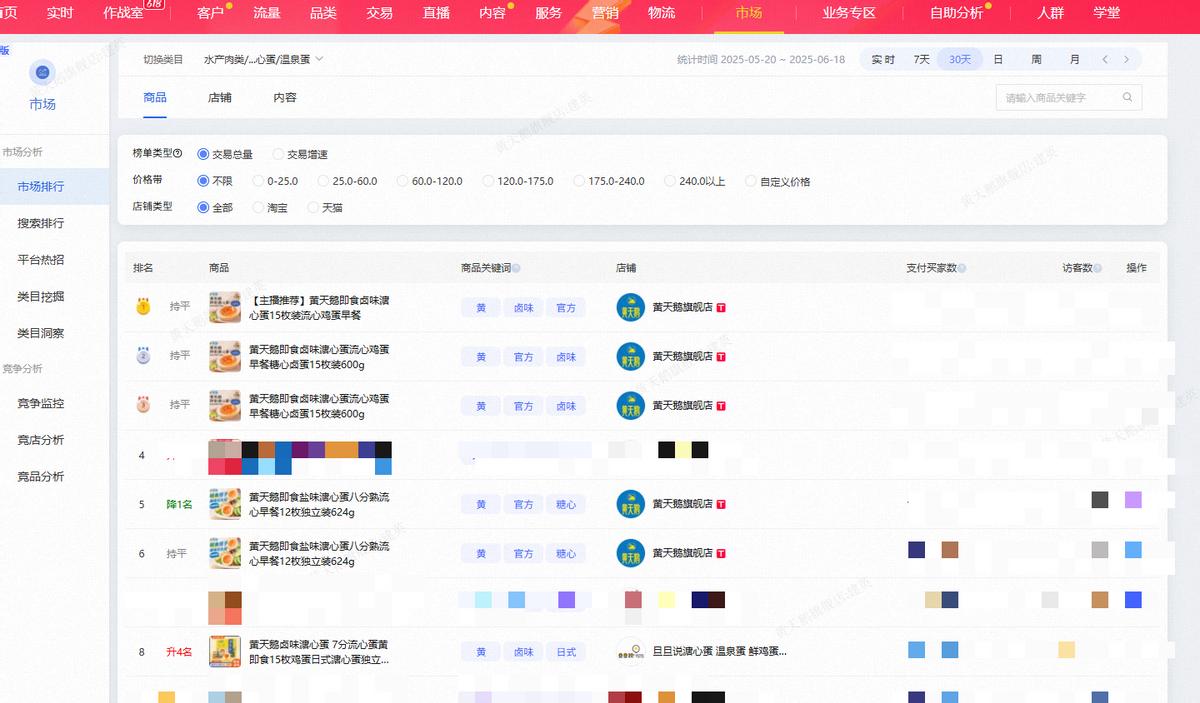The image size is (1200, 703).
Task: Click the search magnifier icon in keyword box
Action: tap(1127, 98)
